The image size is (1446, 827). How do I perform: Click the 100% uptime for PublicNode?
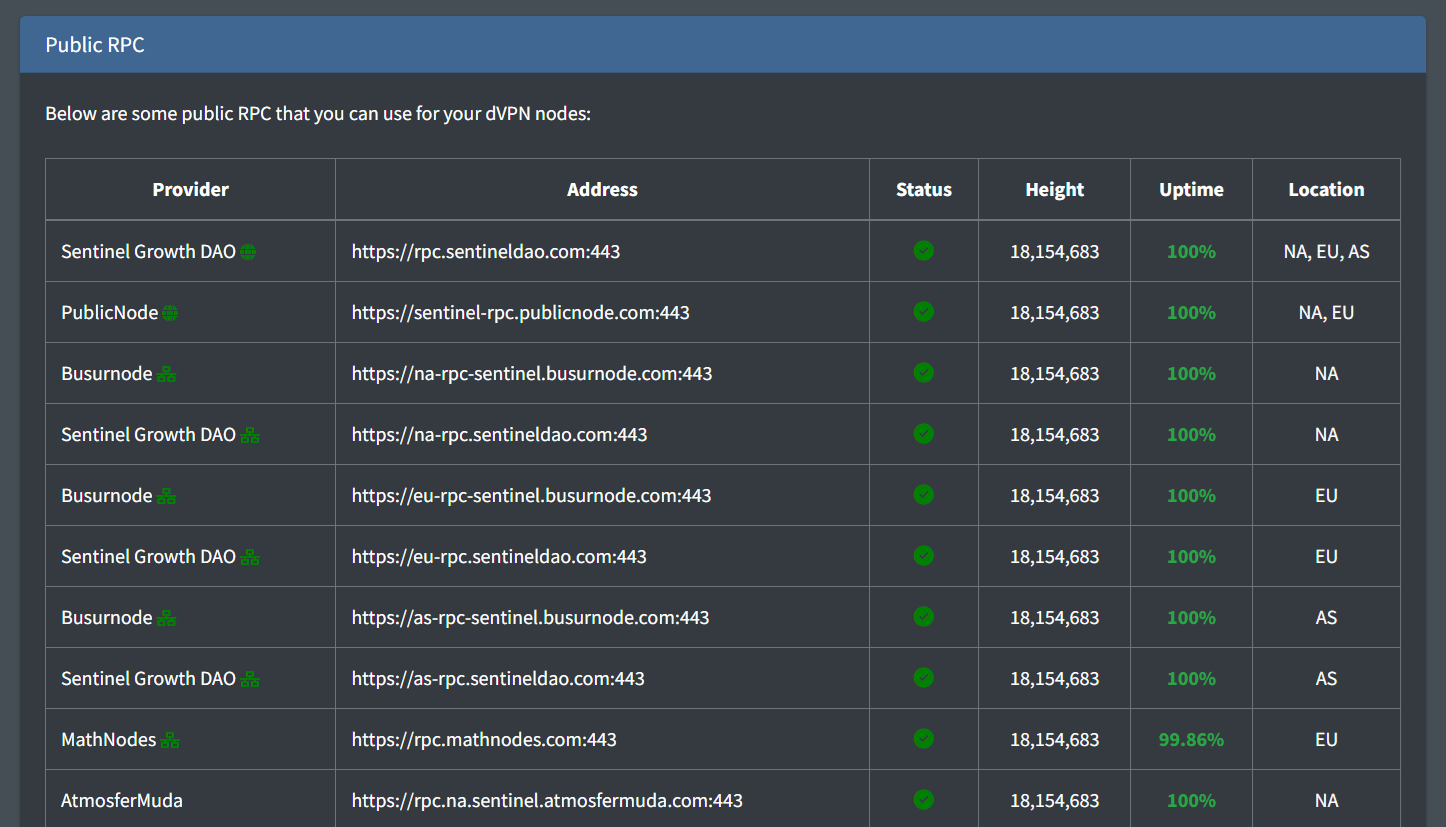pos(1192,313)
